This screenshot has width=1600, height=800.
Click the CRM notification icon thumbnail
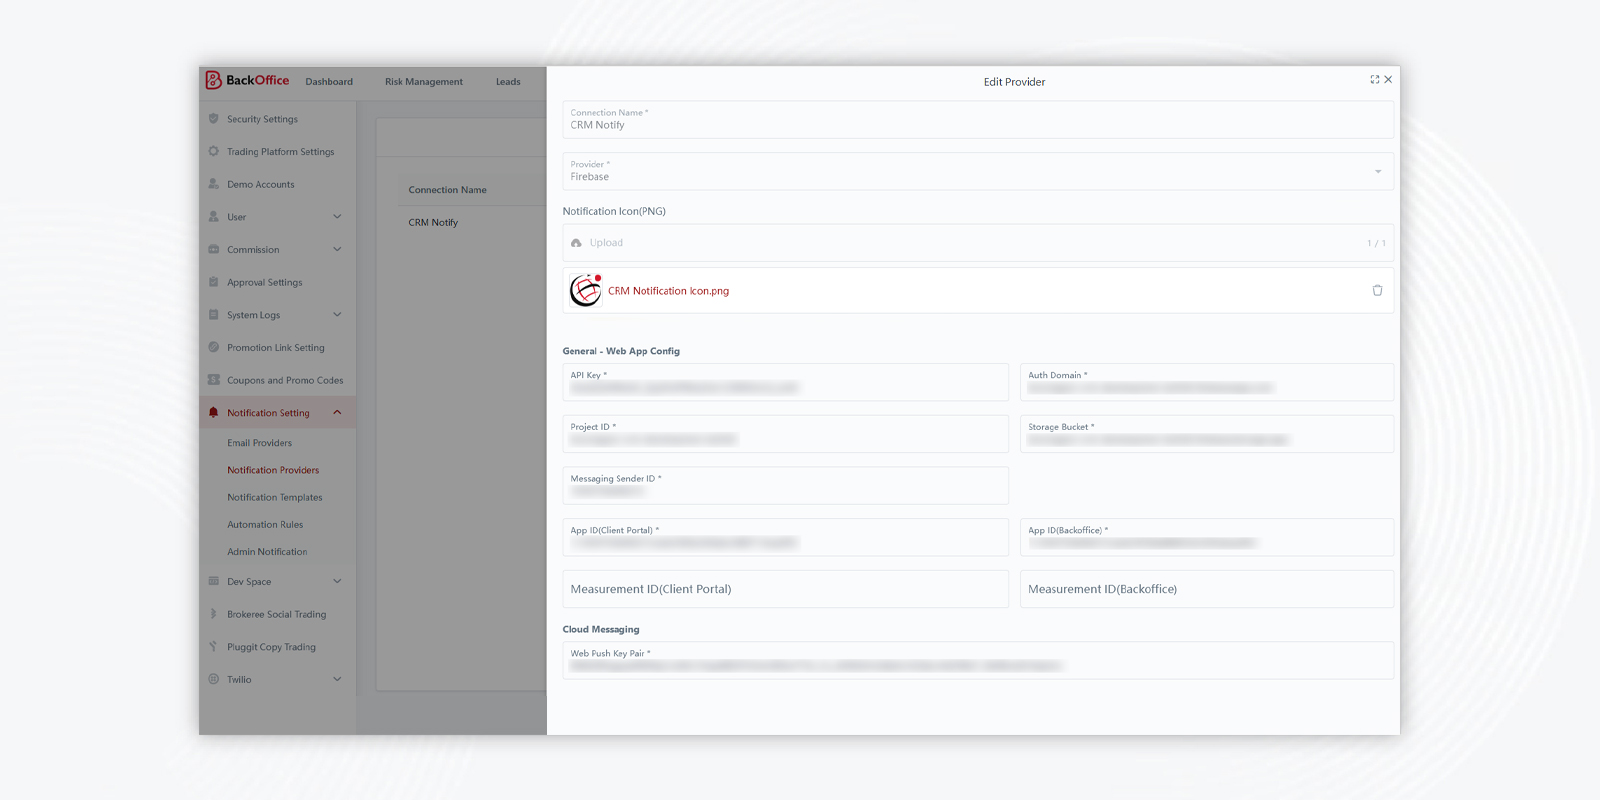tap(586, 290)
